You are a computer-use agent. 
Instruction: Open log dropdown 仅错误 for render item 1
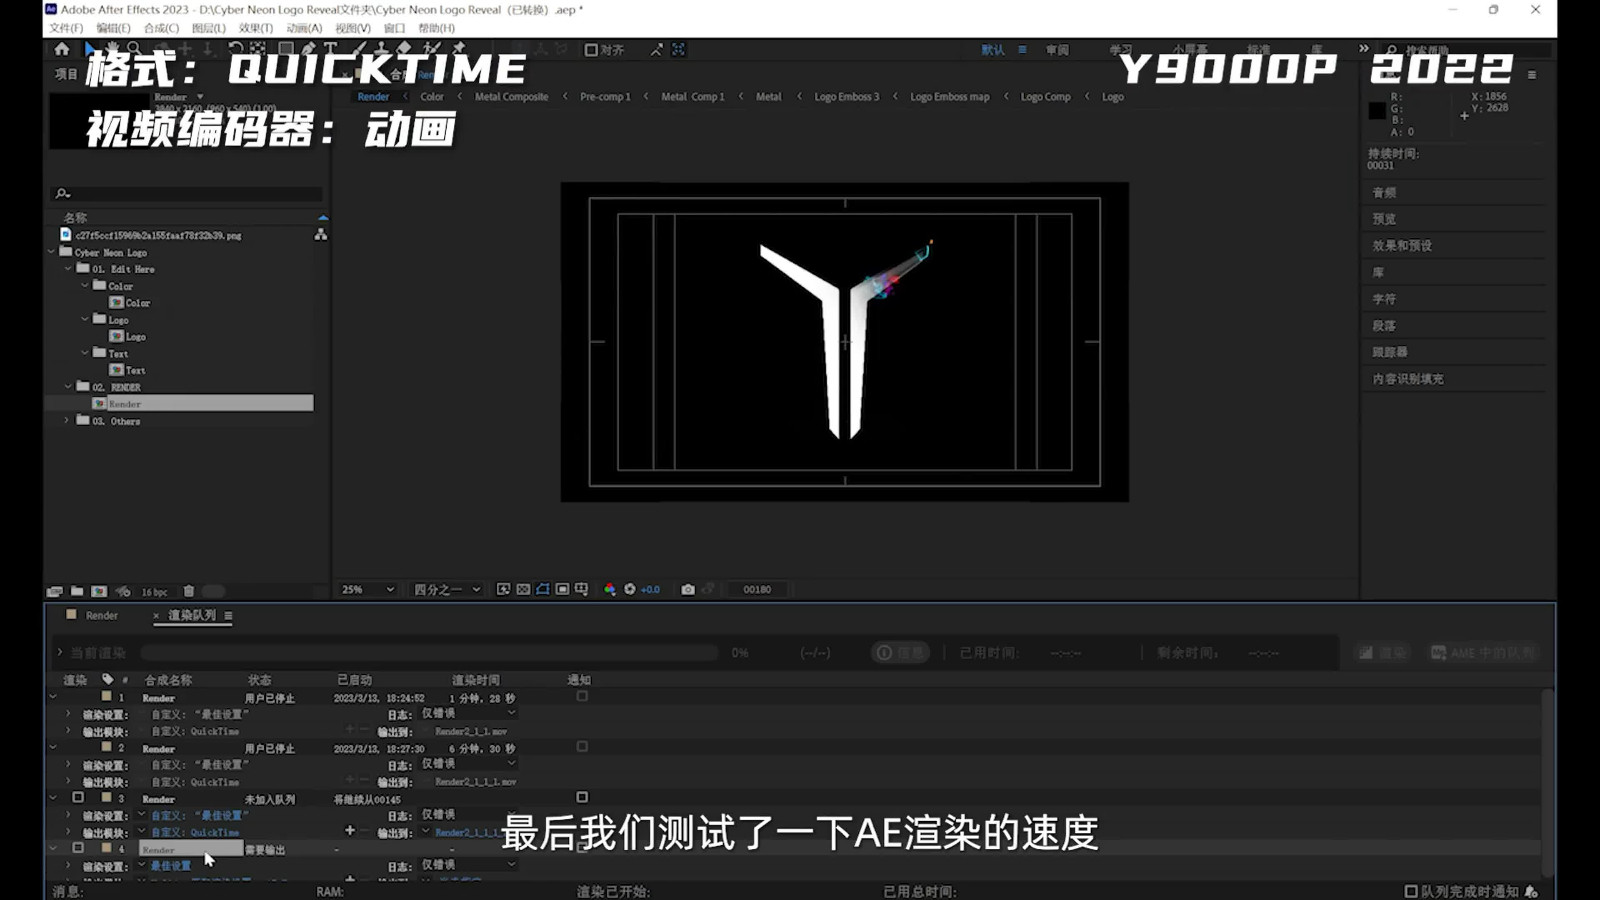(x=468, y=714)
